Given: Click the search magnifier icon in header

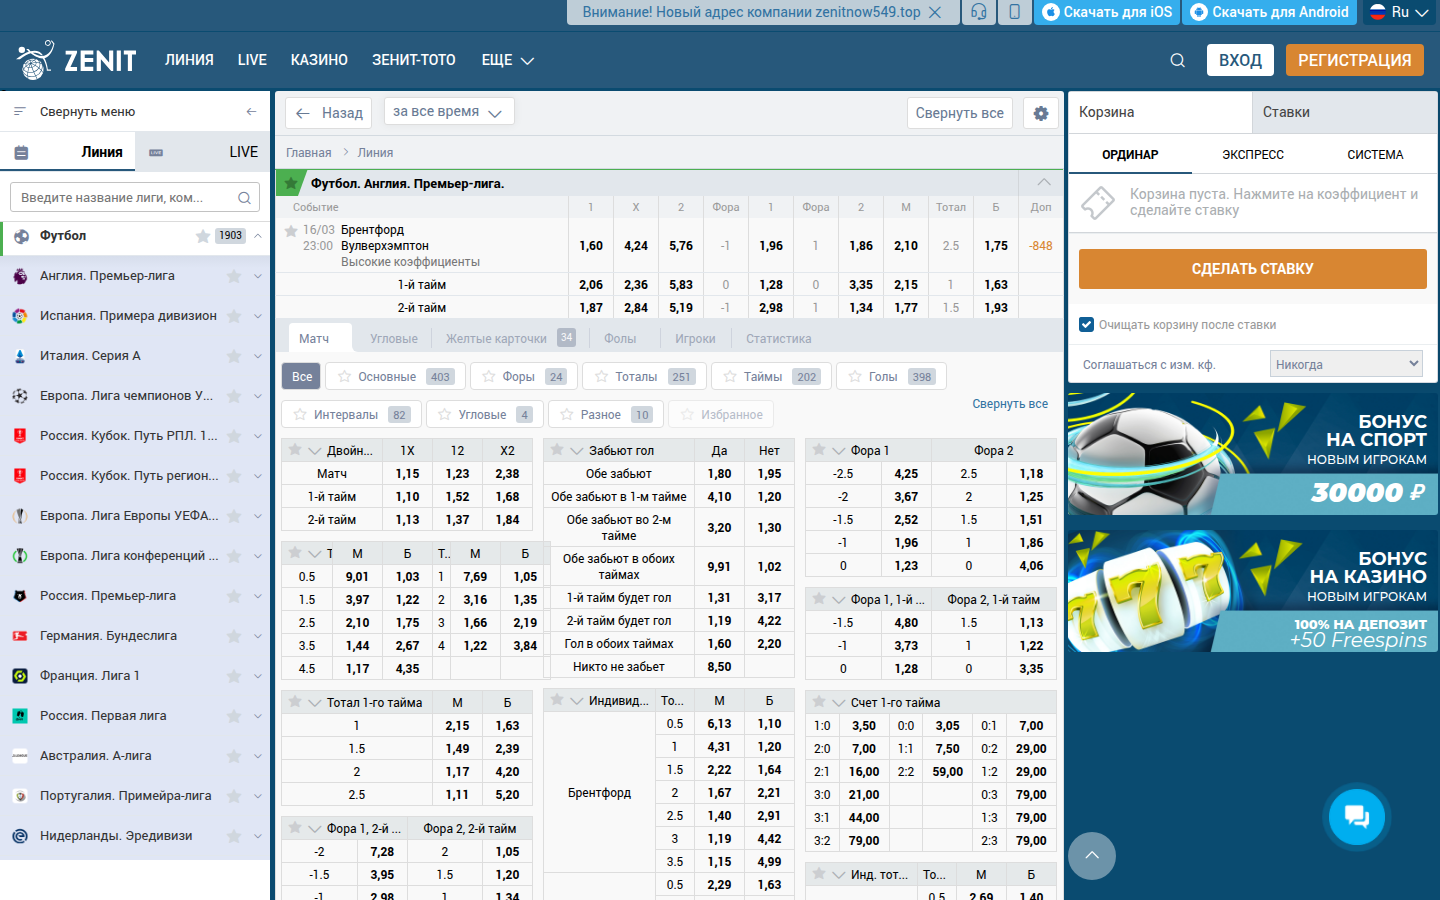Looking at the screenshot, I should [x=1177, y=61].
